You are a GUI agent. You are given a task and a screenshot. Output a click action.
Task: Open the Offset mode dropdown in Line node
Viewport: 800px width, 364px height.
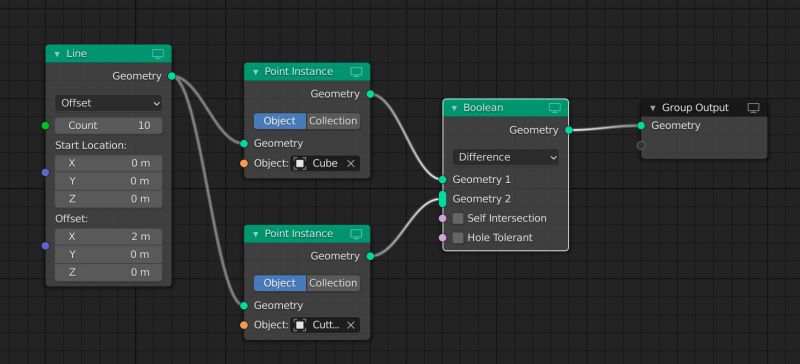click(x=109, y=103)
